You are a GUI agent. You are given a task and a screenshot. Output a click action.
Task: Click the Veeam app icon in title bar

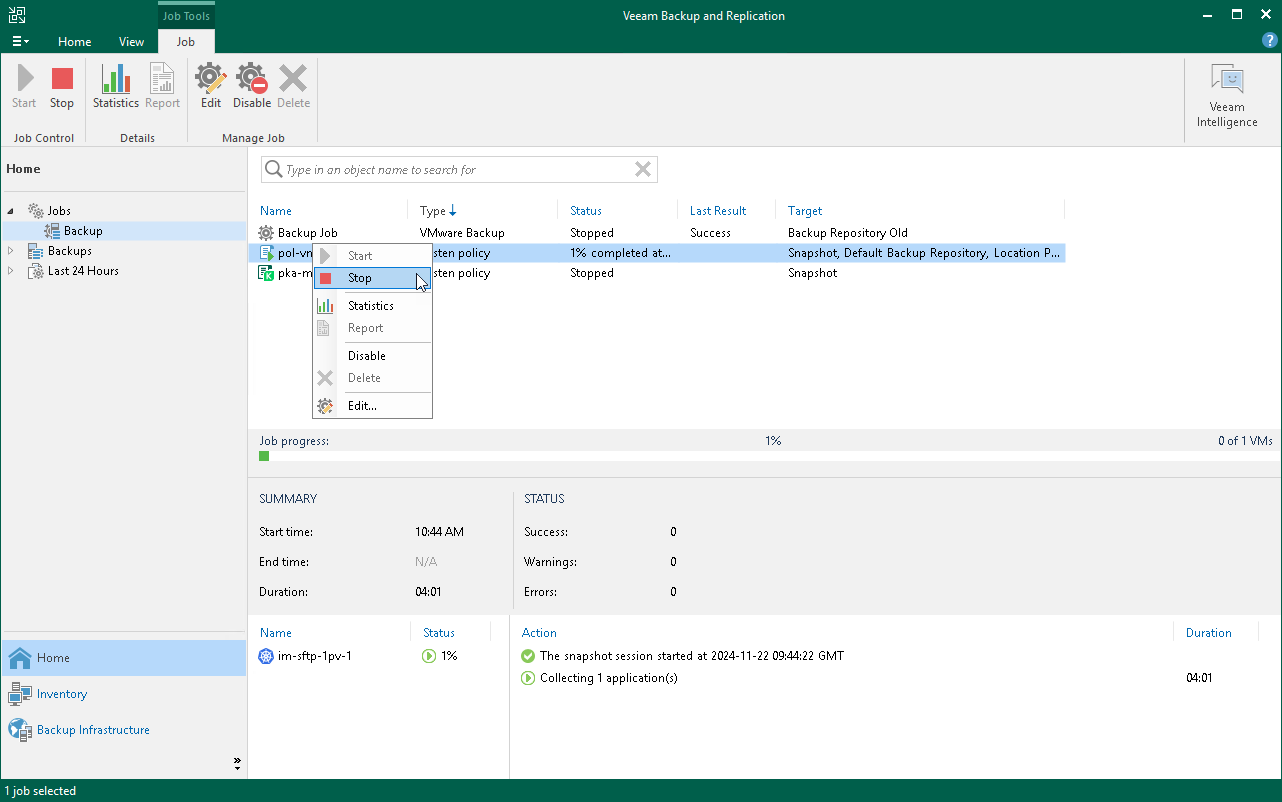tap(17, 15)
